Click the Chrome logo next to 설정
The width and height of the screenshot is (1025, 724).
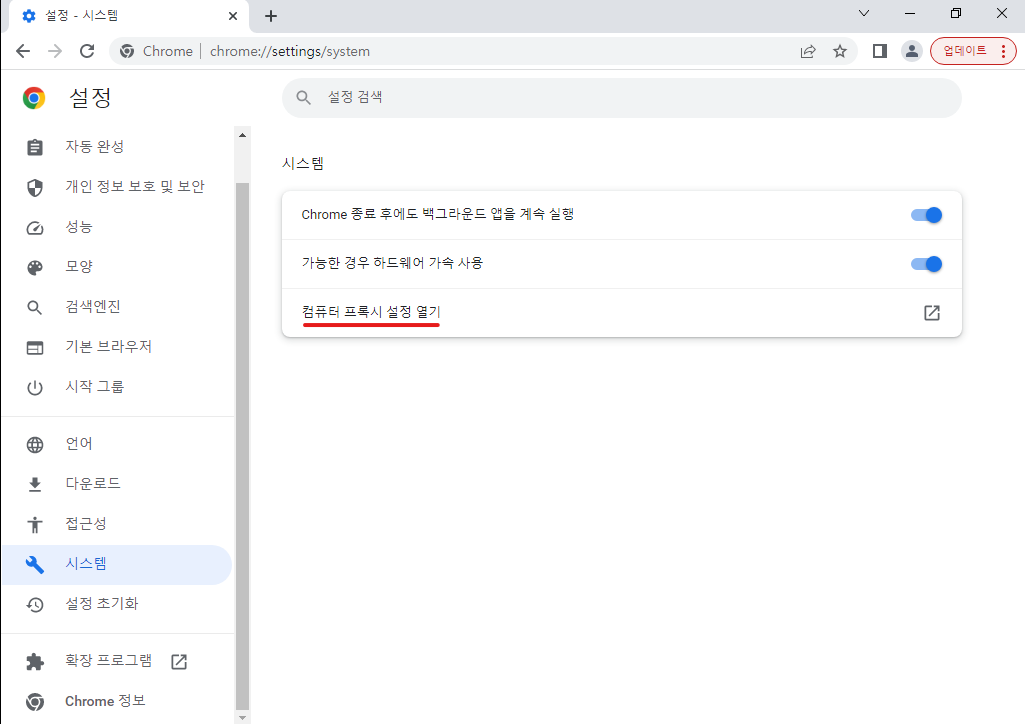pyautogui.click(x=34, y=98)
